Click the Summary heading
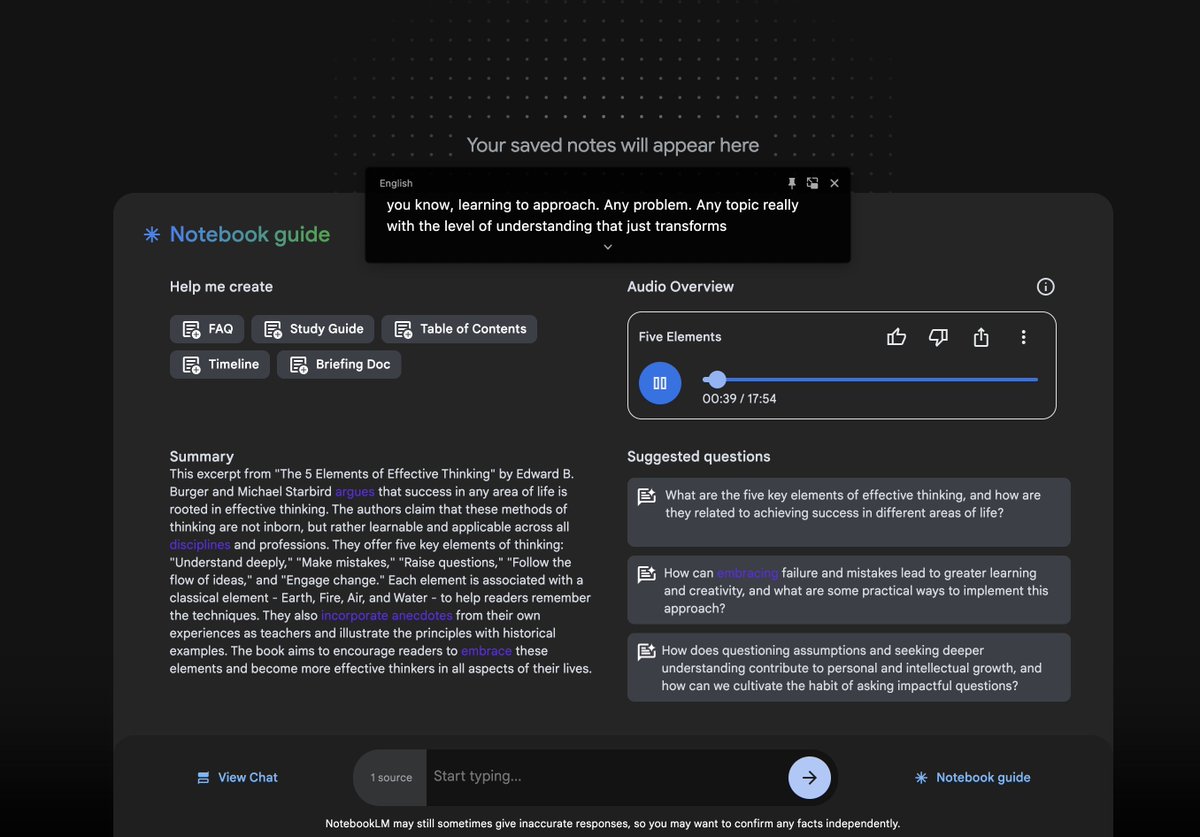The width and height of the screenshot is (1200, 837). [202, 456]
